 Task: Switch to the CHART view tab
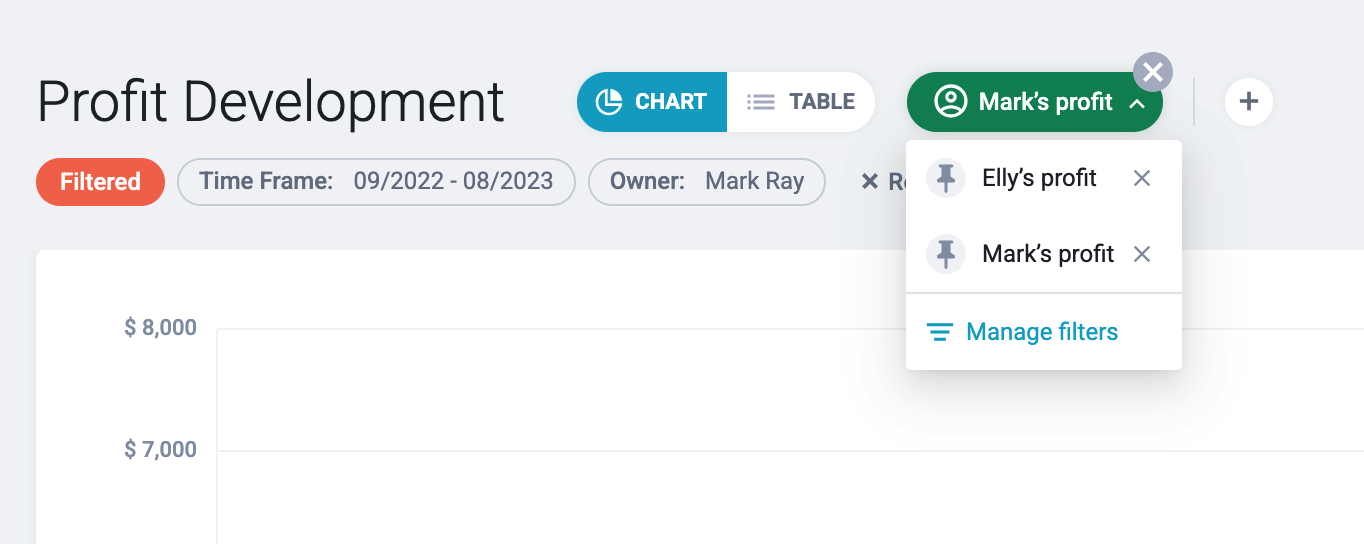click(x=652, y=102)
